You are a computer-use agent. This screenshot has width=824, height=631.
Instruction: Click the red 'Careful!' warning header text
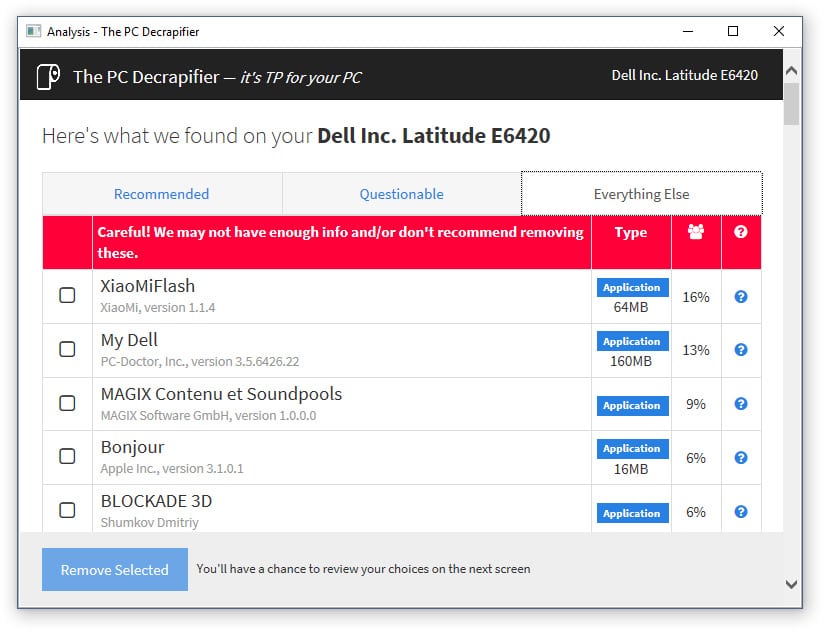tap(341, 243)
